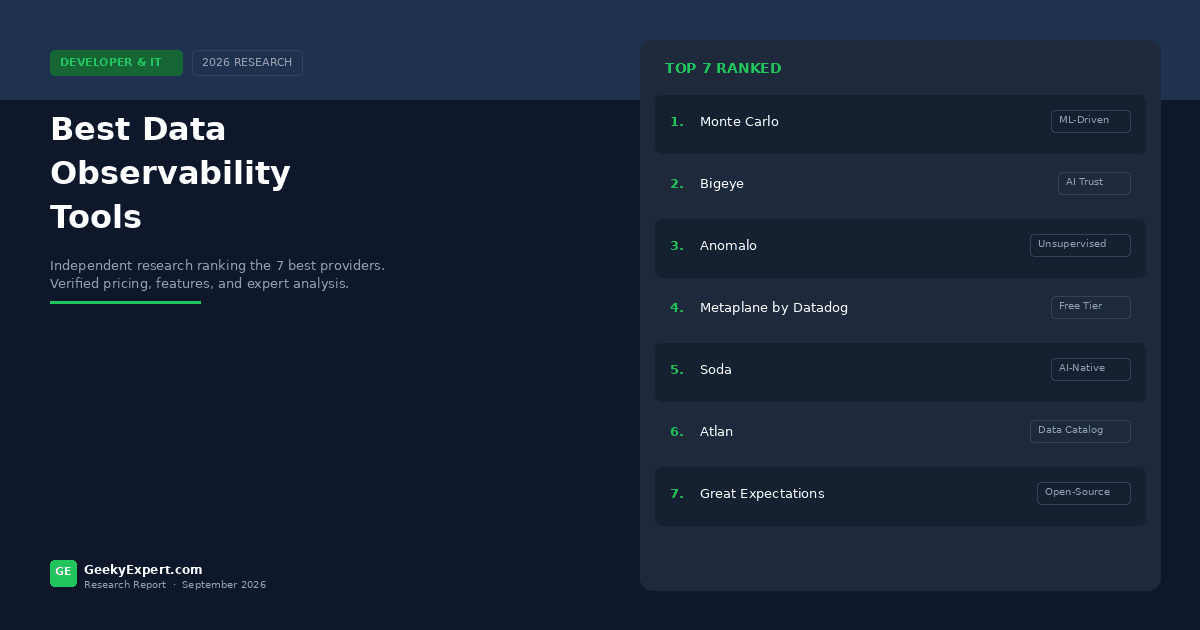
Task: Click the Free Tier tag
Action: point(1090,307)
